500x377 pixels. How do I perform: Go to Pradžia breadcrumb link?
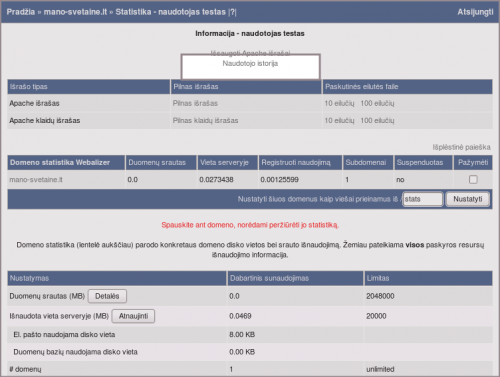point(21,12)
